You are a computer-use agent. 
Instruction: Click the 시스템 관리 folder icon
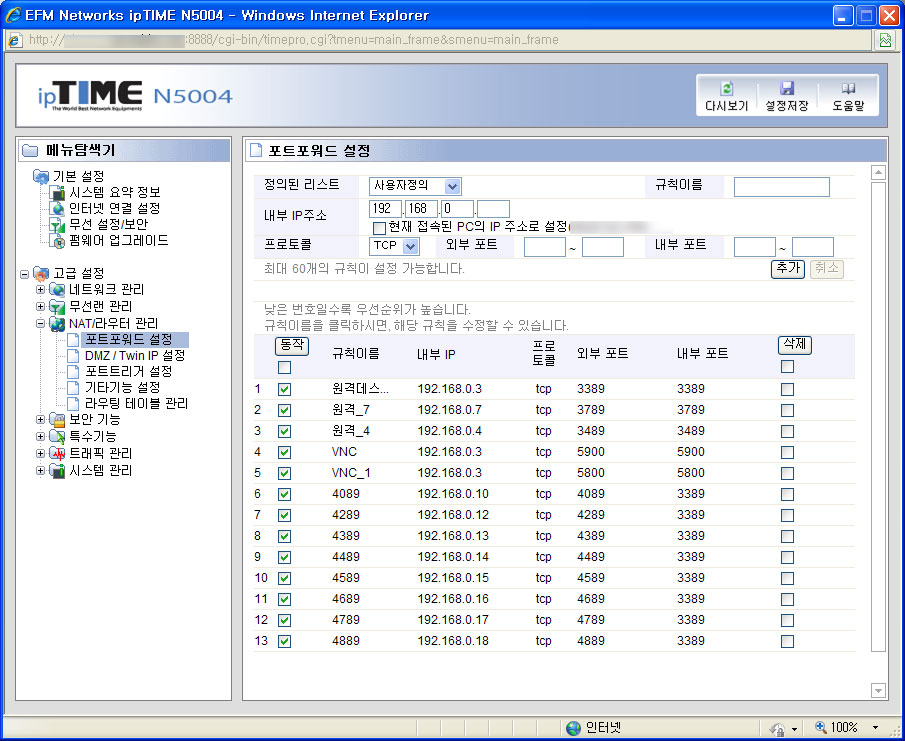tap(57, 471)
